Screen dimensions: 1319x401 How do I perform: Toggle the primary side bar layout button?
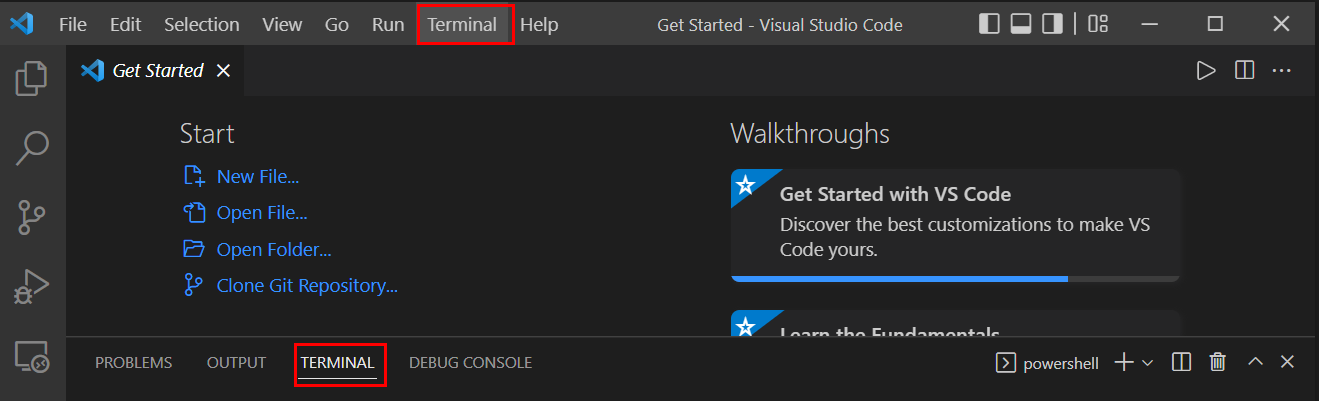tap(989, 24)
